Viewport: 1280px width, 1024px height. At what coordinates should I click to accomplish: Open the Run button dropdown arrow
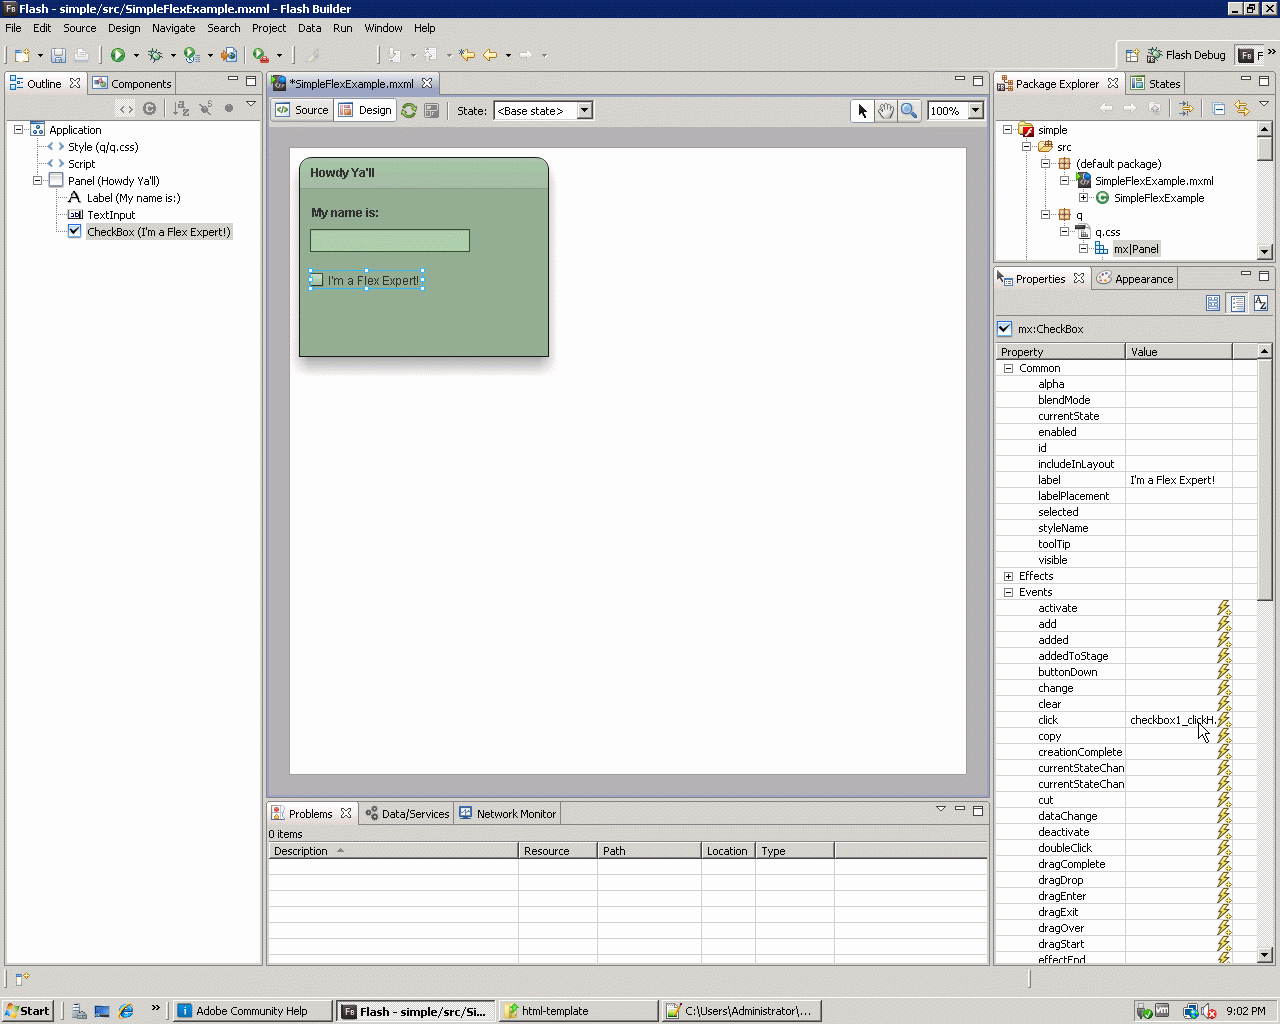pos(136,55)
